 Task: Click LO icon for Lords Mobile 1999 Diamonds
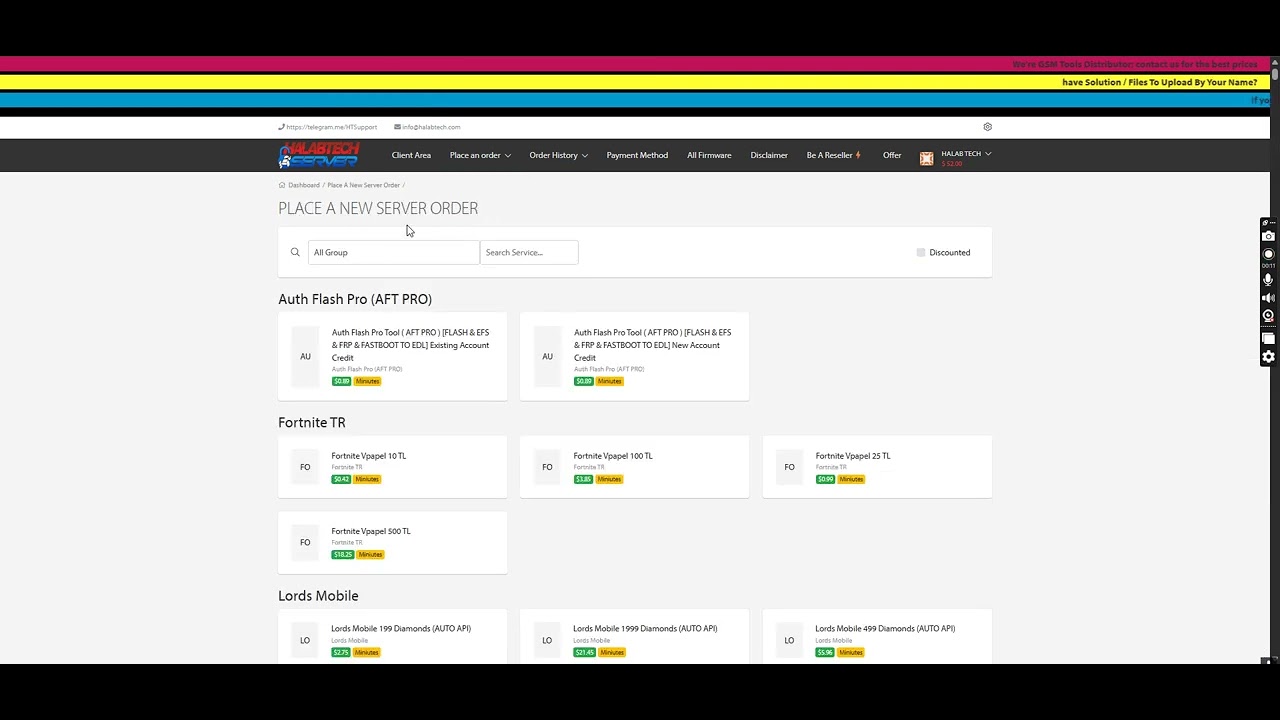tap(547, 640)
